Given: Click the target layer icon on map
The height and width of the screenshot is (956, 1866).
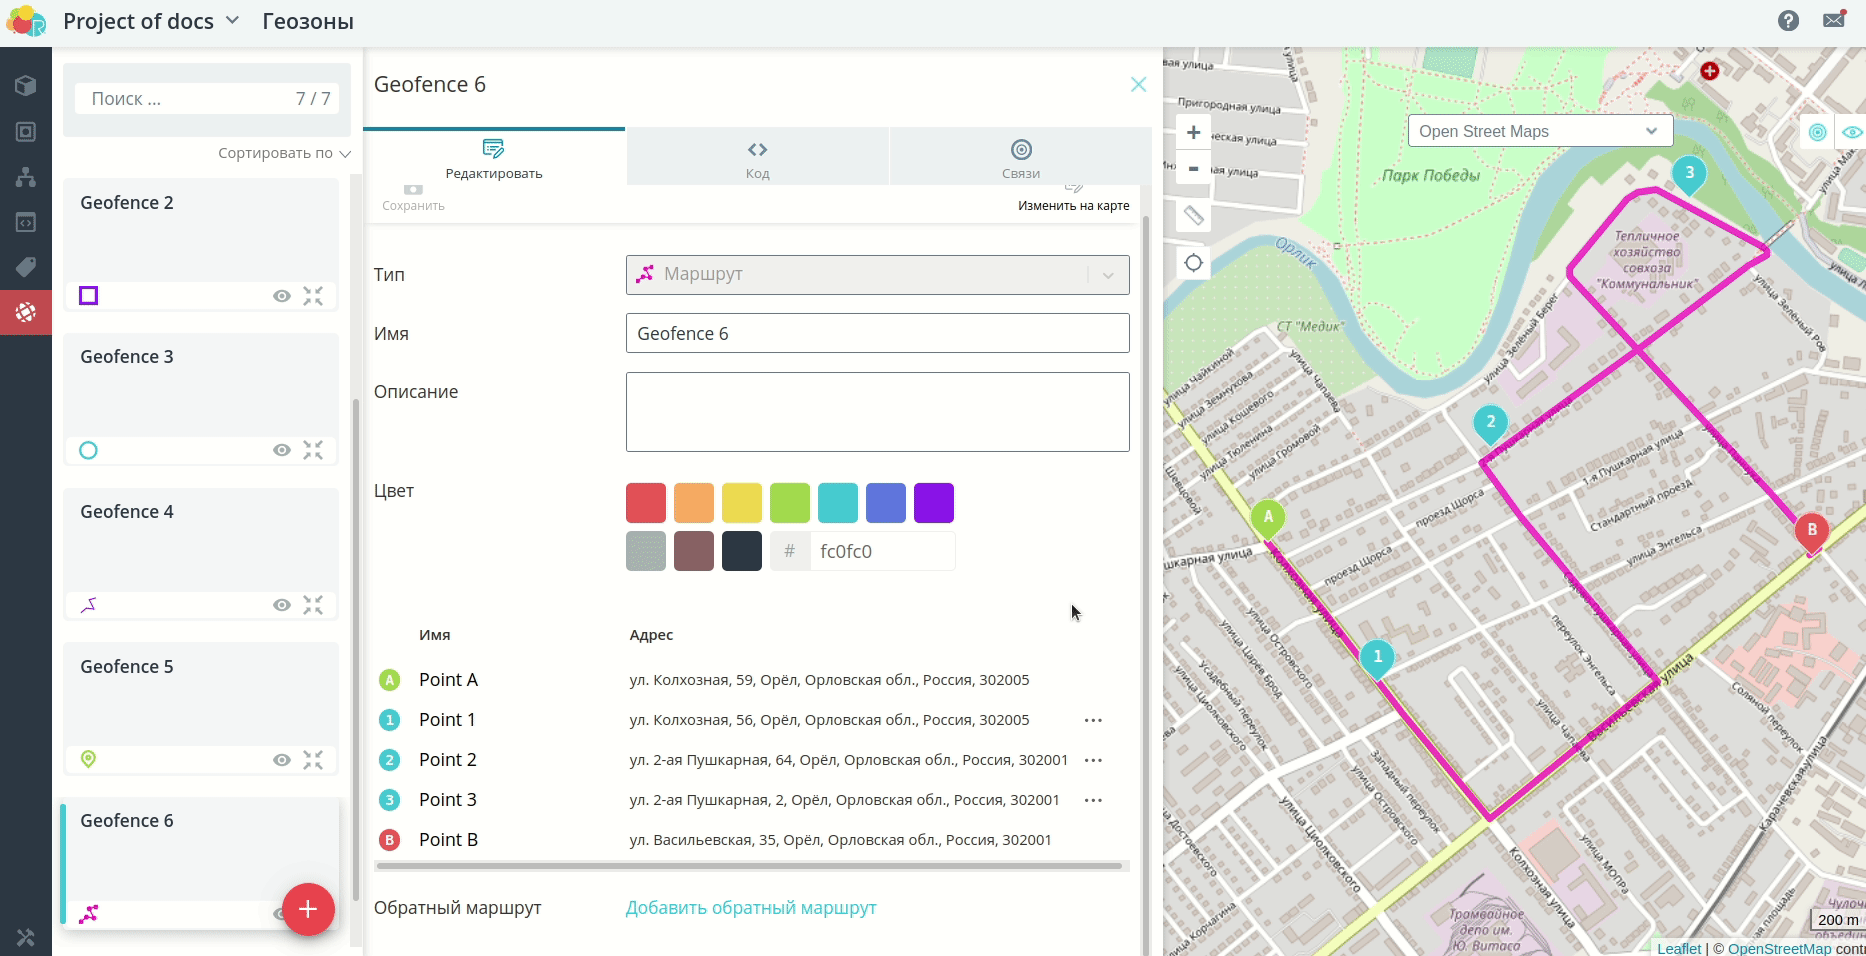Looking at the screenshot, I should tap(1818, 132).
